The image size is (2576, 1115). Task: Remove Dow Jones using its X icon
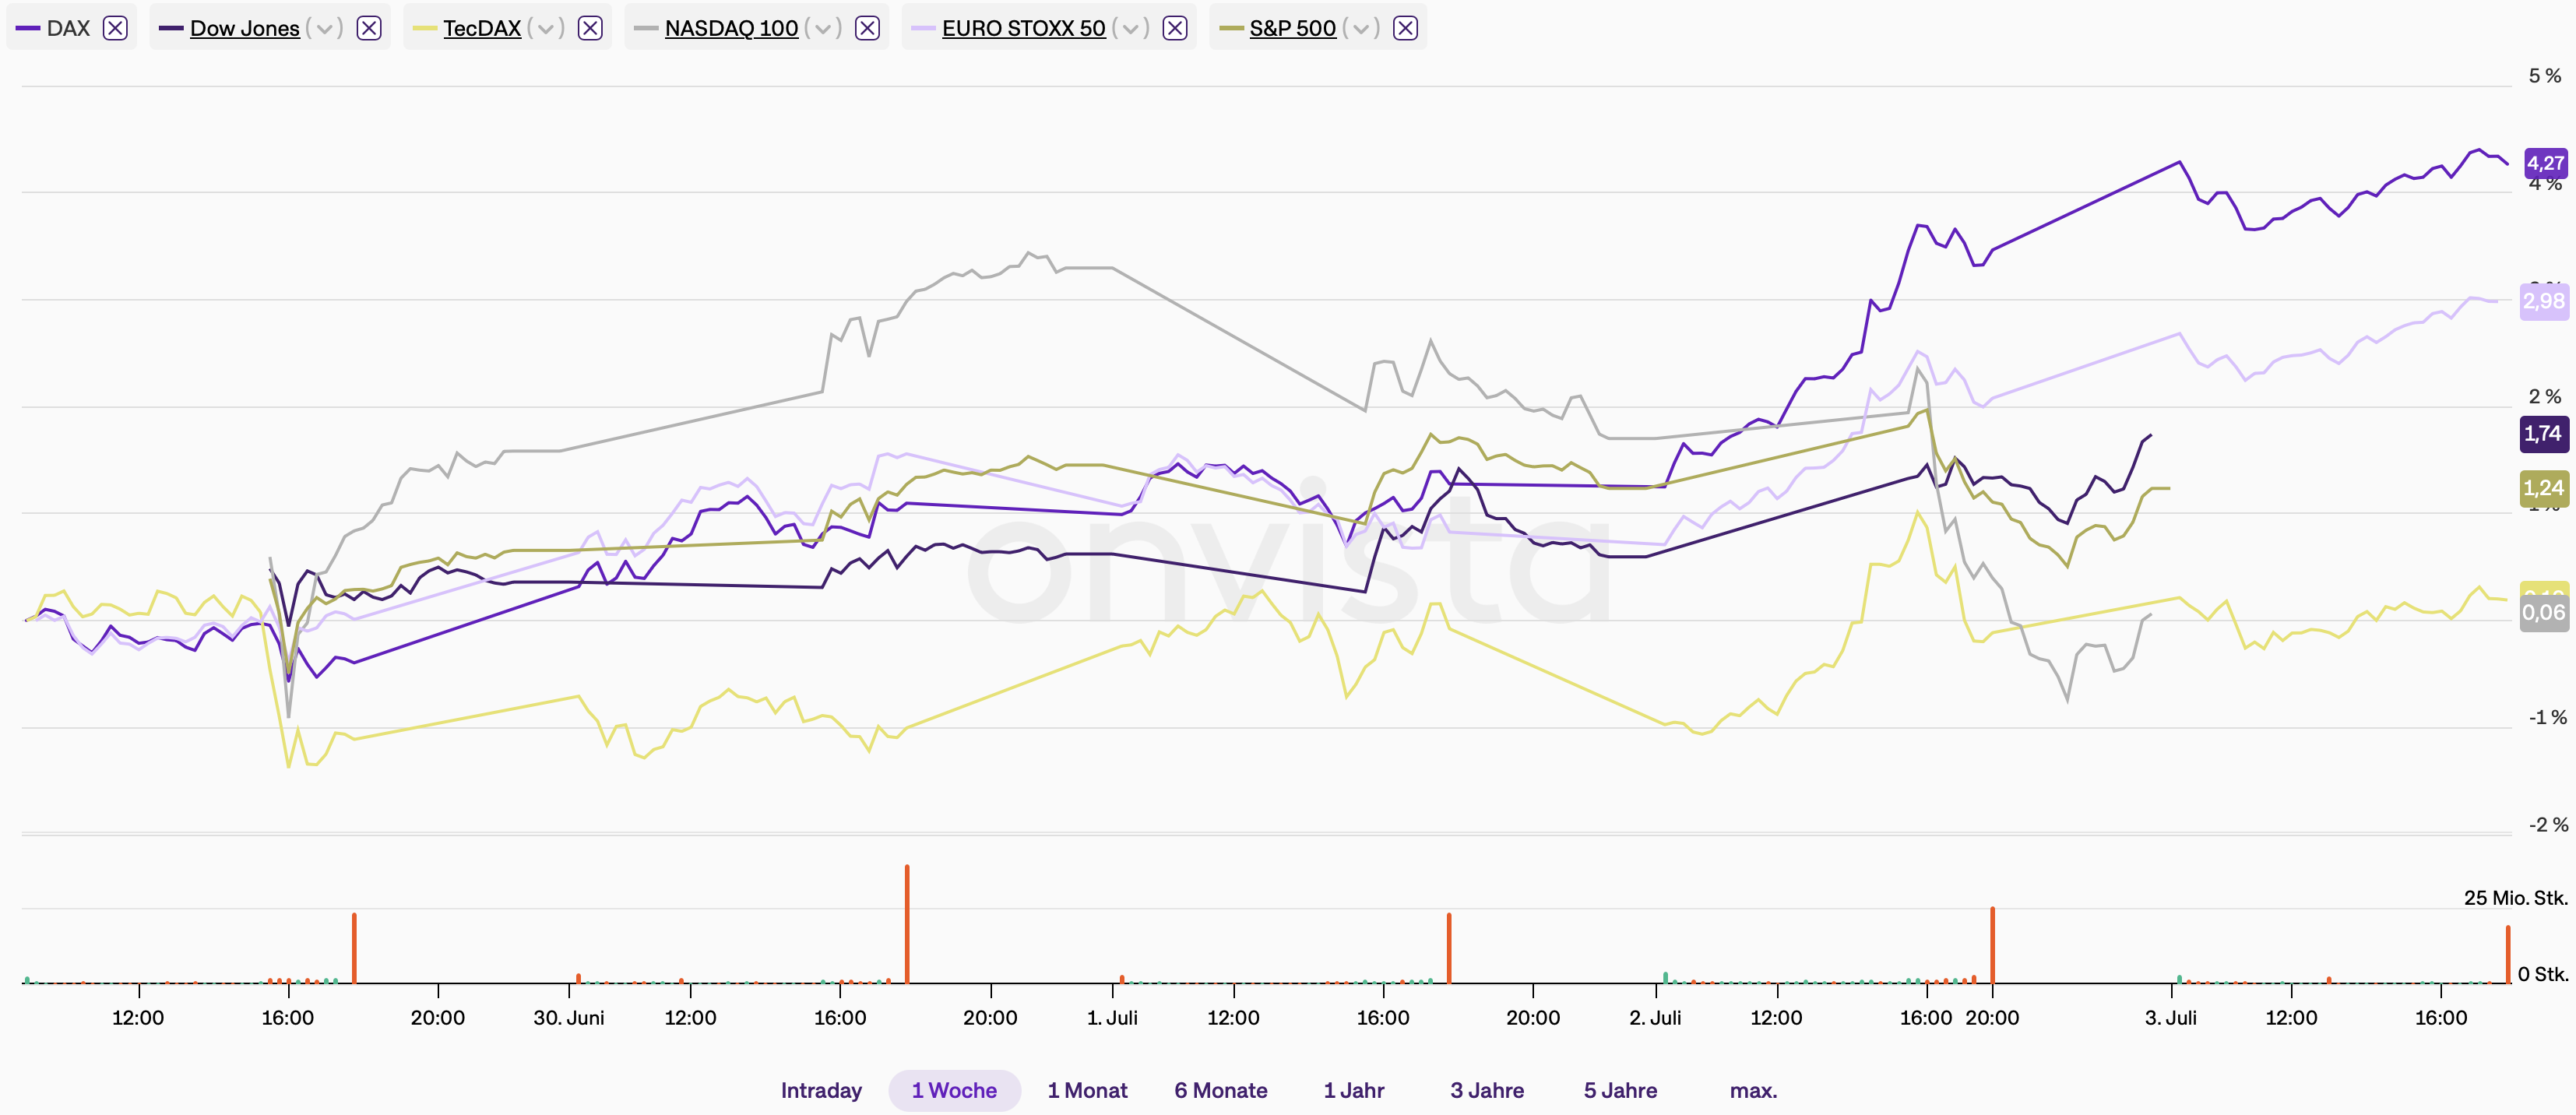369,28
